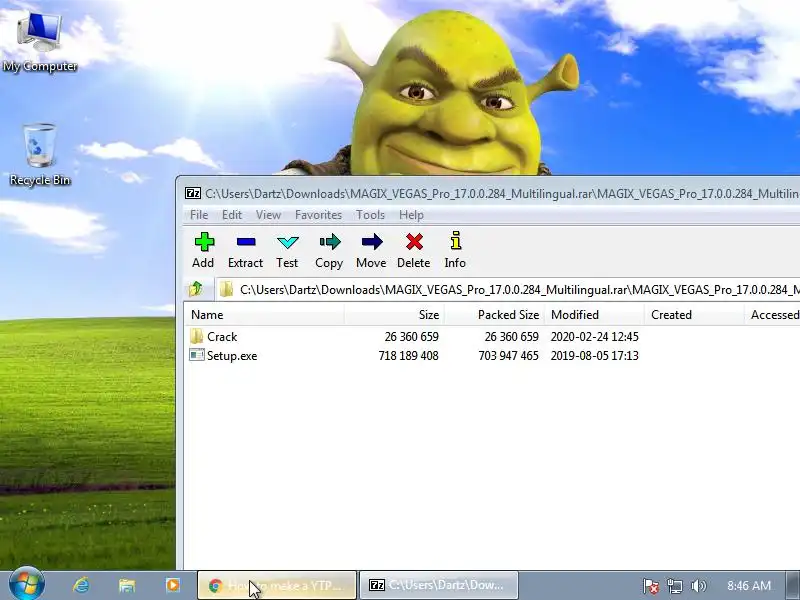
Task: Select the Recycle Bin desktop icon
Action: pyautogui.click(x=40, y=155)
